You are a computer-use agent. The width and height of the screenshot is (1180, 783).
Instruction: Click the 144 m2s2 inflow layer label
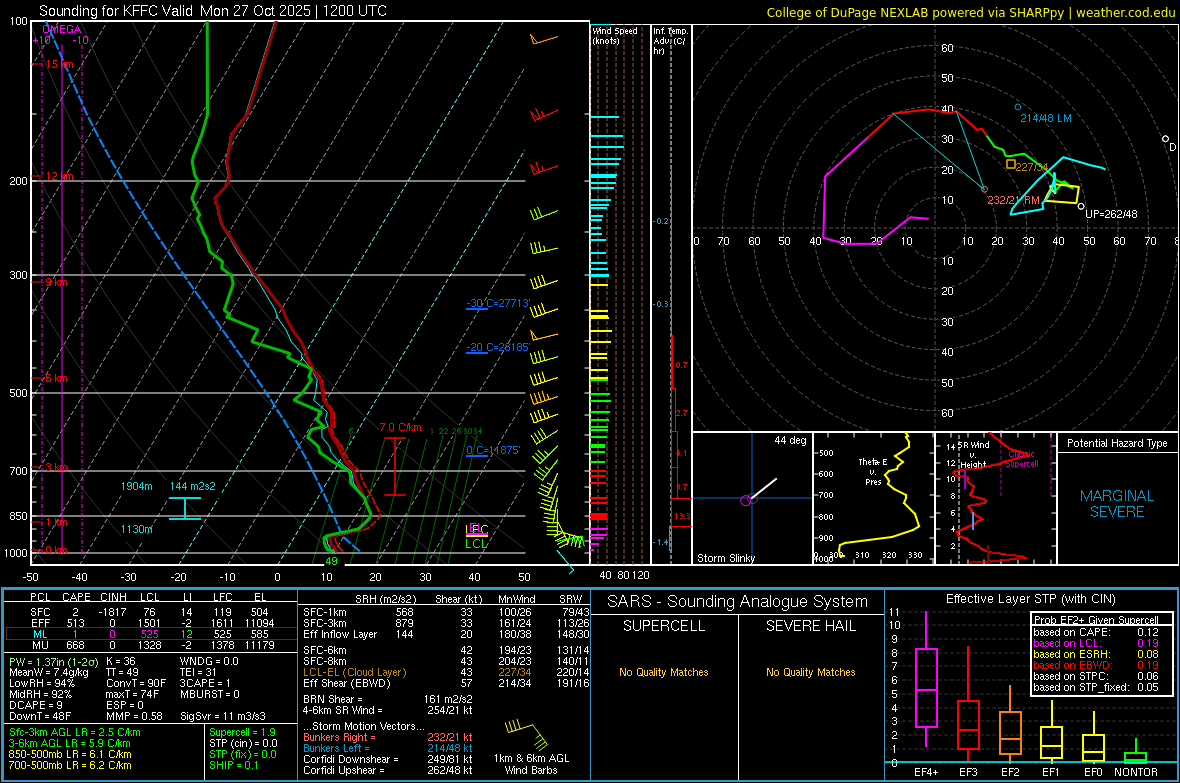(193, 486)
